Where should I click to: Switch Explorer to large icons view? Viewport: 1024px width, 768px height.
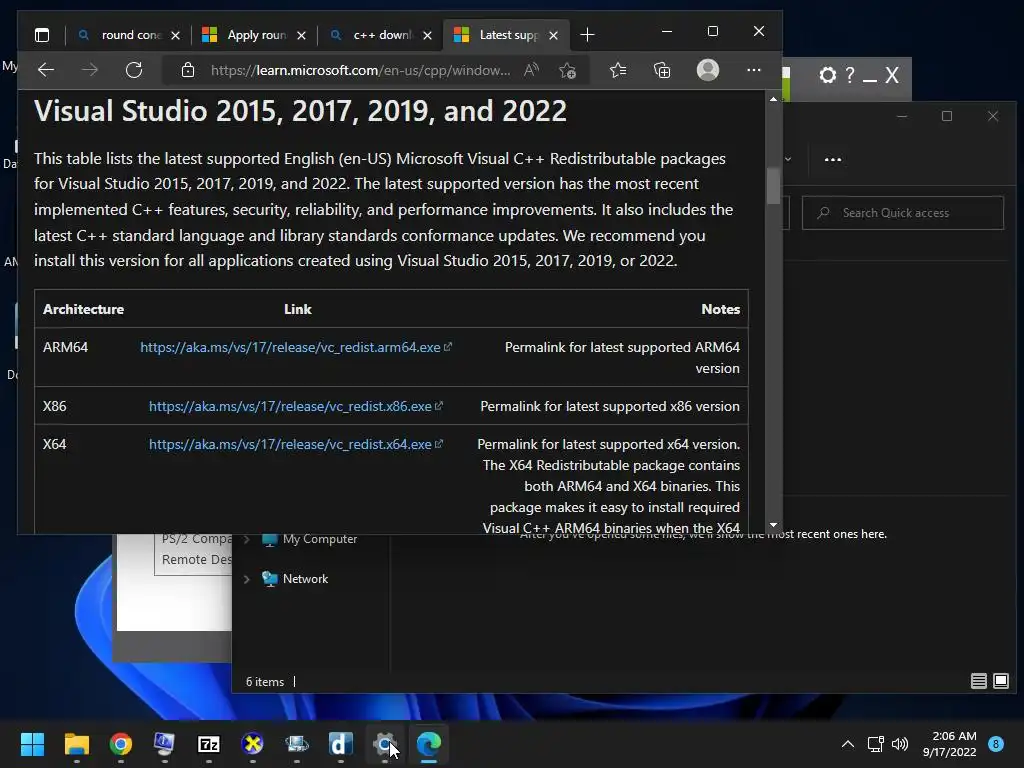(x=1000, y=681)
